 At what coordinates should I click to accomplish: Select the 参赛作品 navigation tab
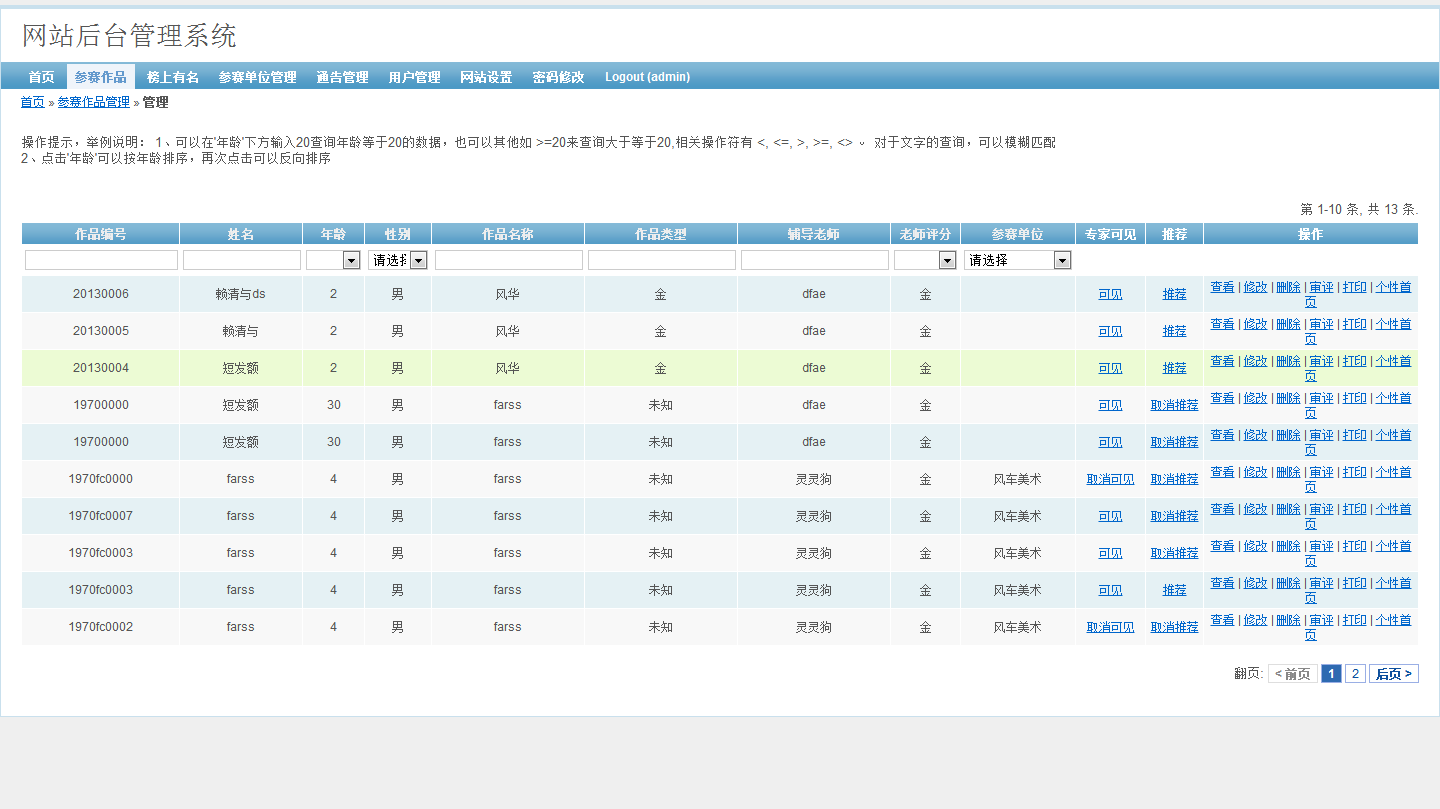click(100, 77)
